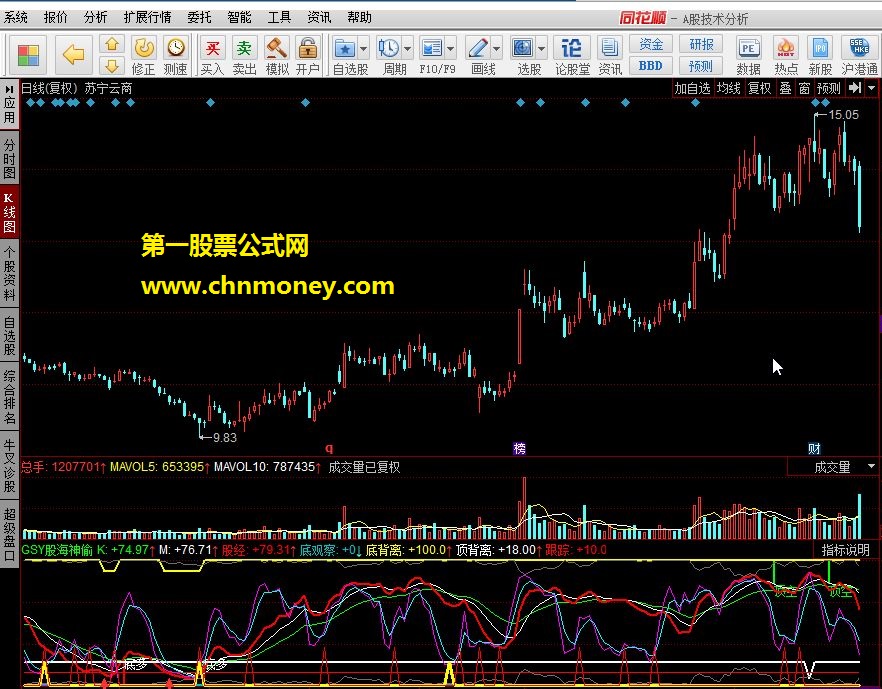Viewport: 882px width, 689px height.
Task: Toggle the 窗 window button
Action: point(804,88)
